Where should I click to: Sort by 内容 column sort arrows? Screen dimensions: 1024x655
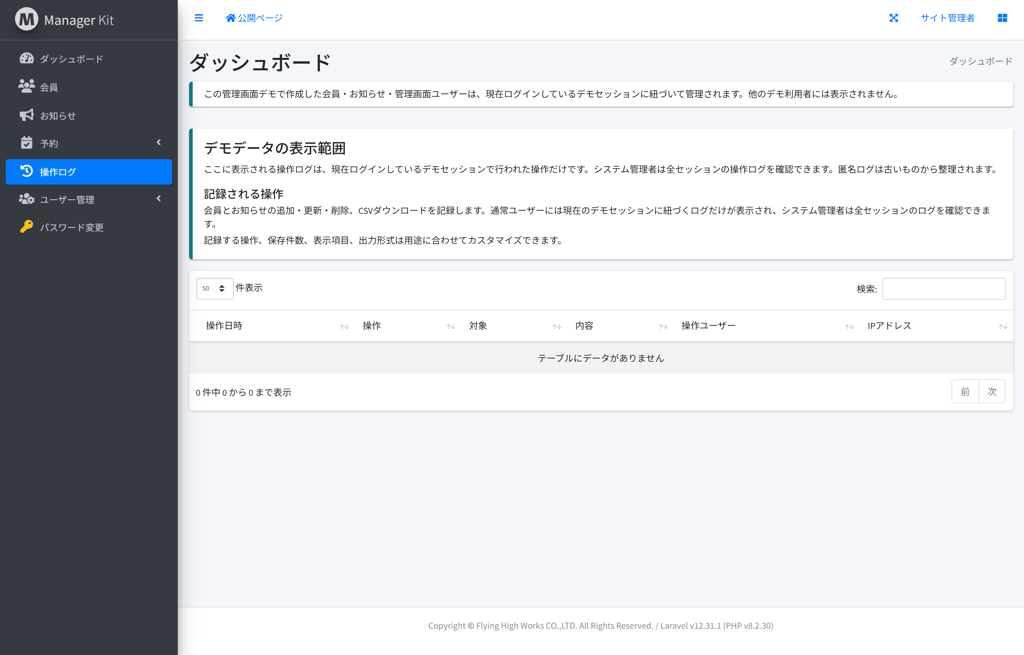tap(663, 326)
